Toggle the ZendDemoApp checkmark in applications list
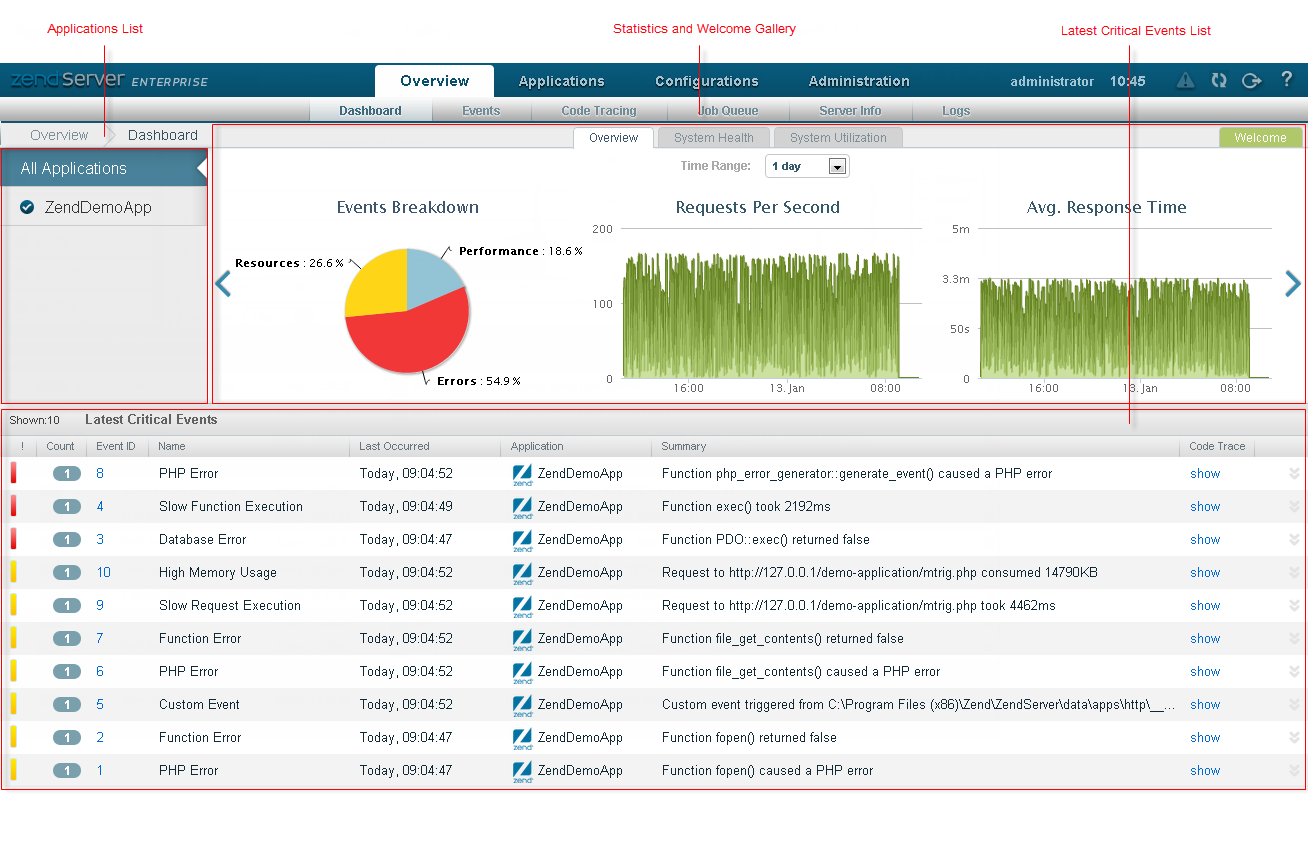The image size is (1308, 868). [x=28, y=208]
